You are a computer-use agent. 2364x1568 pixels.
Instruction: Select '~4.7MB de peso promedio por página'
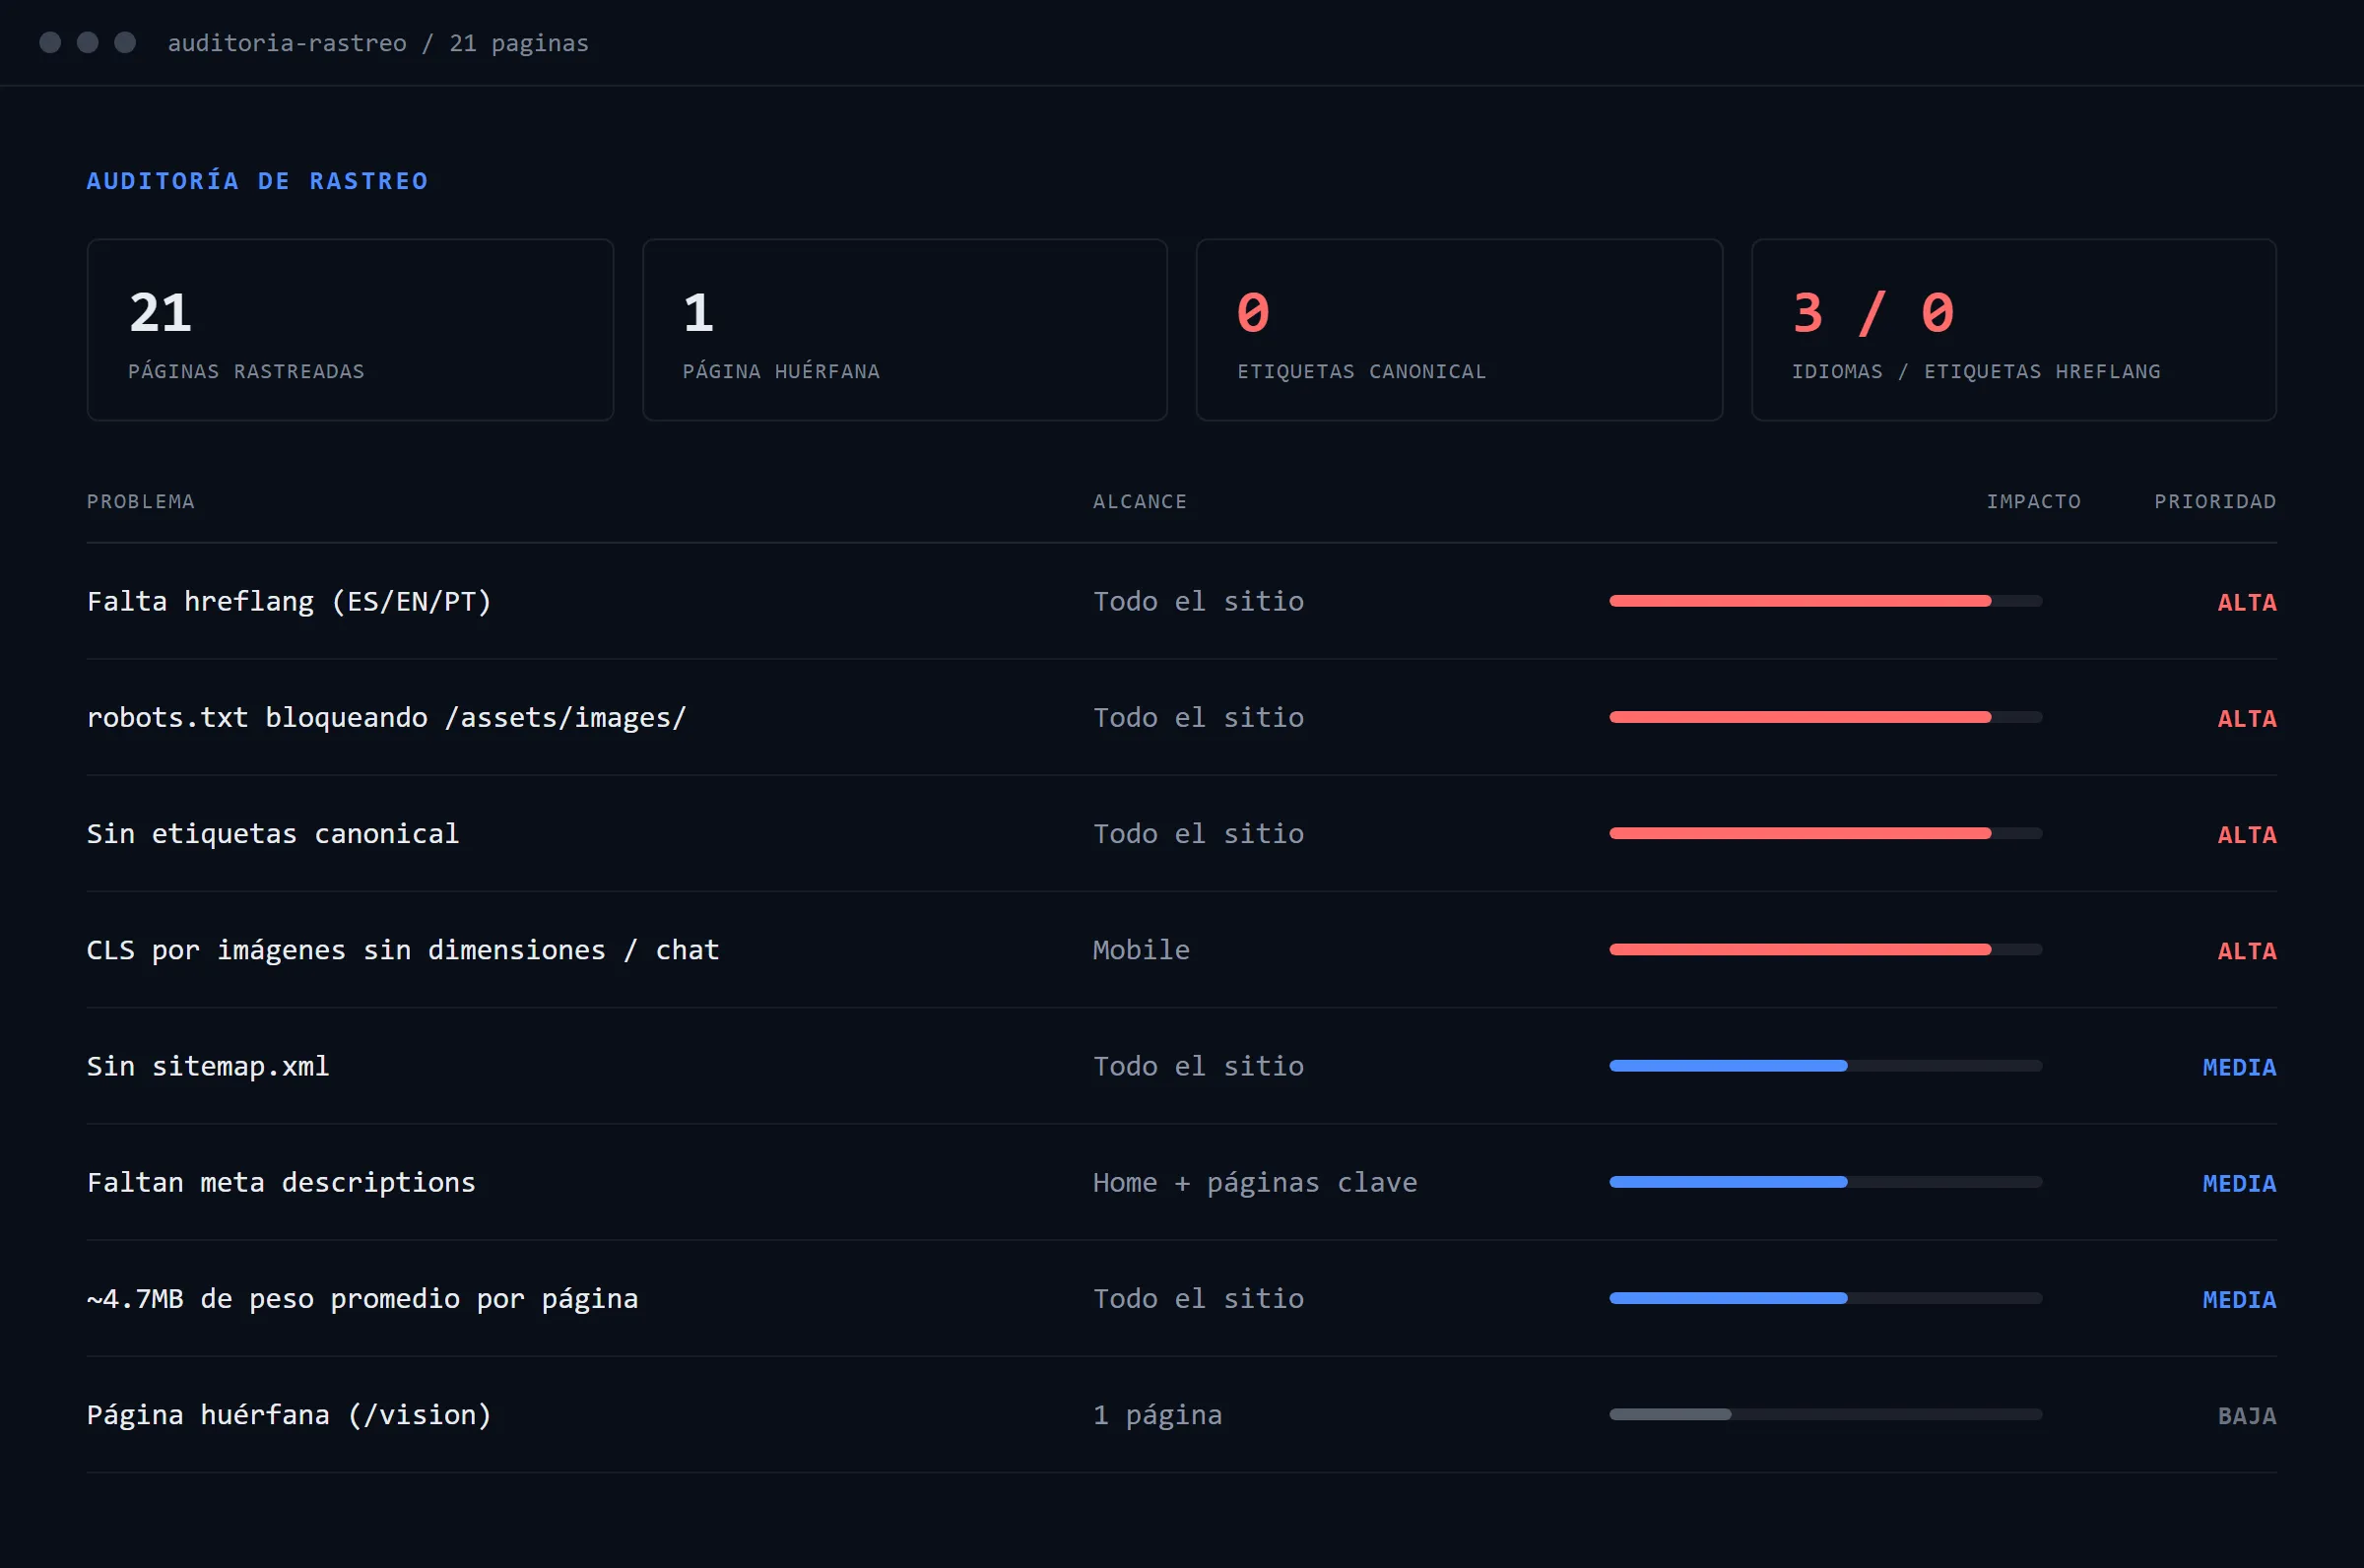coord(362,1298)
